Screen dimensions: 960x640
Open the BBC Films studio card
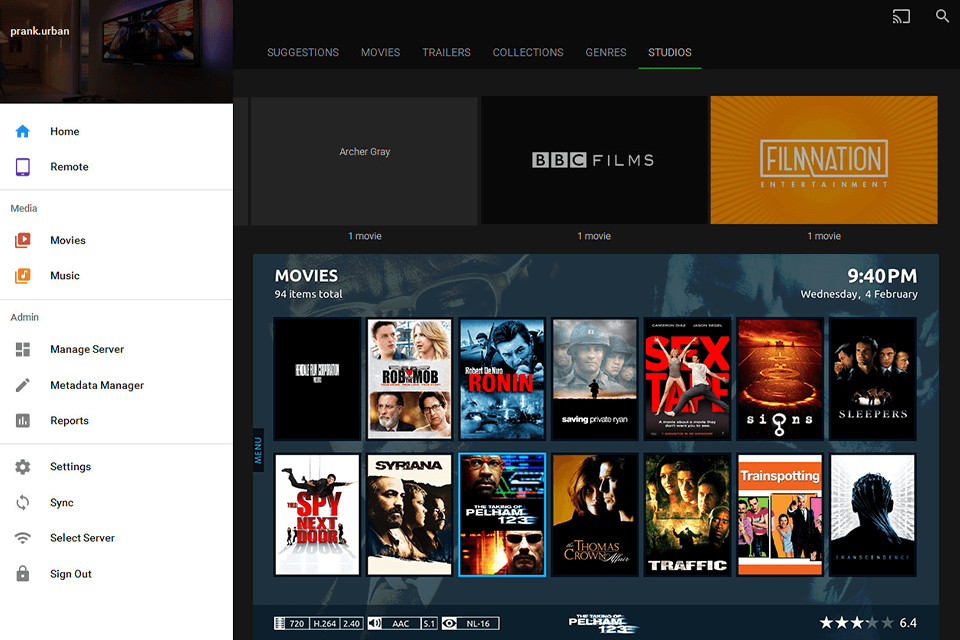593,160
